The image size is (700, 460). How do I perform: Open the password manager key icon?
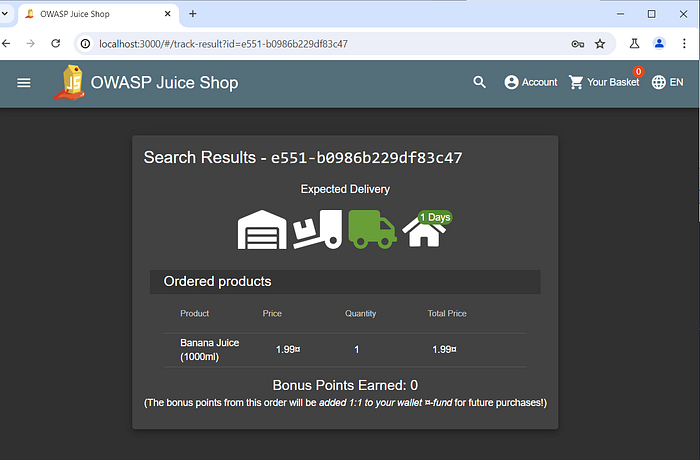578,44
